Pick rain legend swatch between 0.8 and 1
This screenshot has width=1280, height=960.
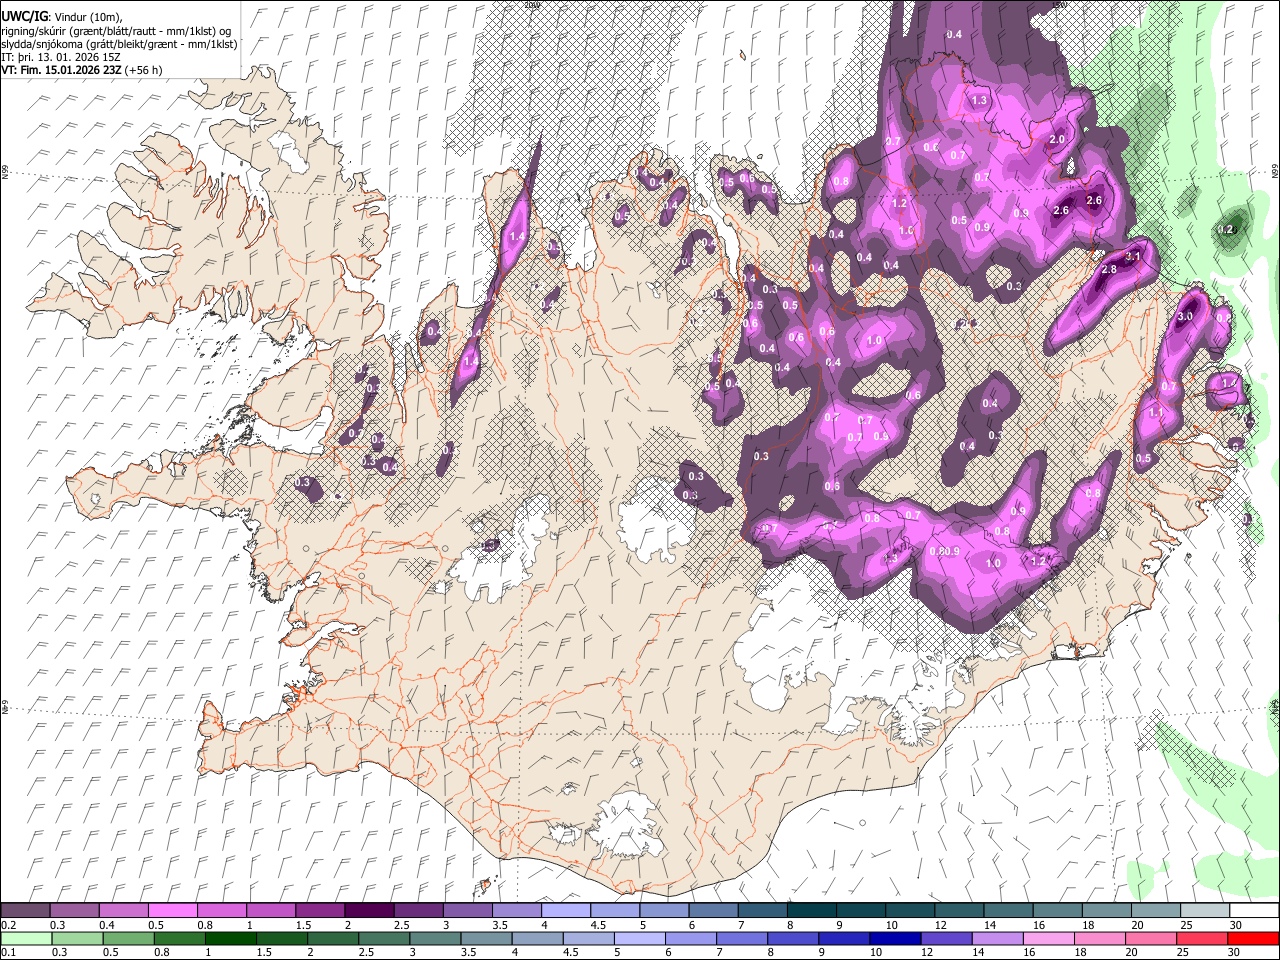(x=179, y=939)
